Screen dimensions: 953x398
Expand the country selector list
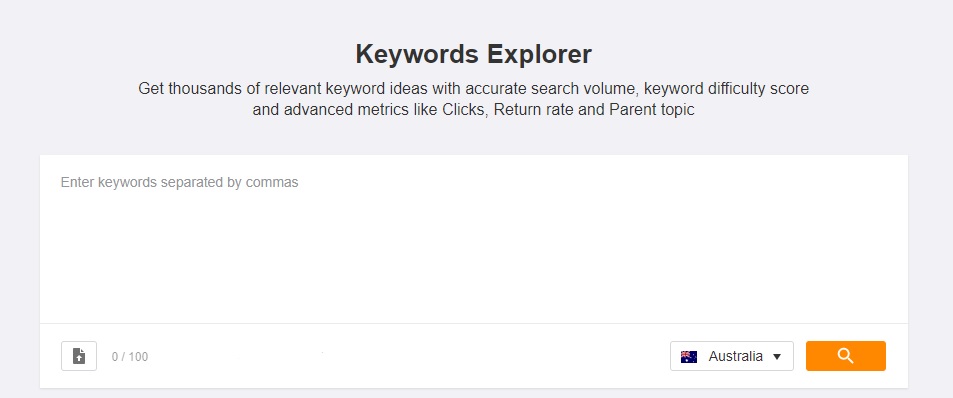pos(732,356)
